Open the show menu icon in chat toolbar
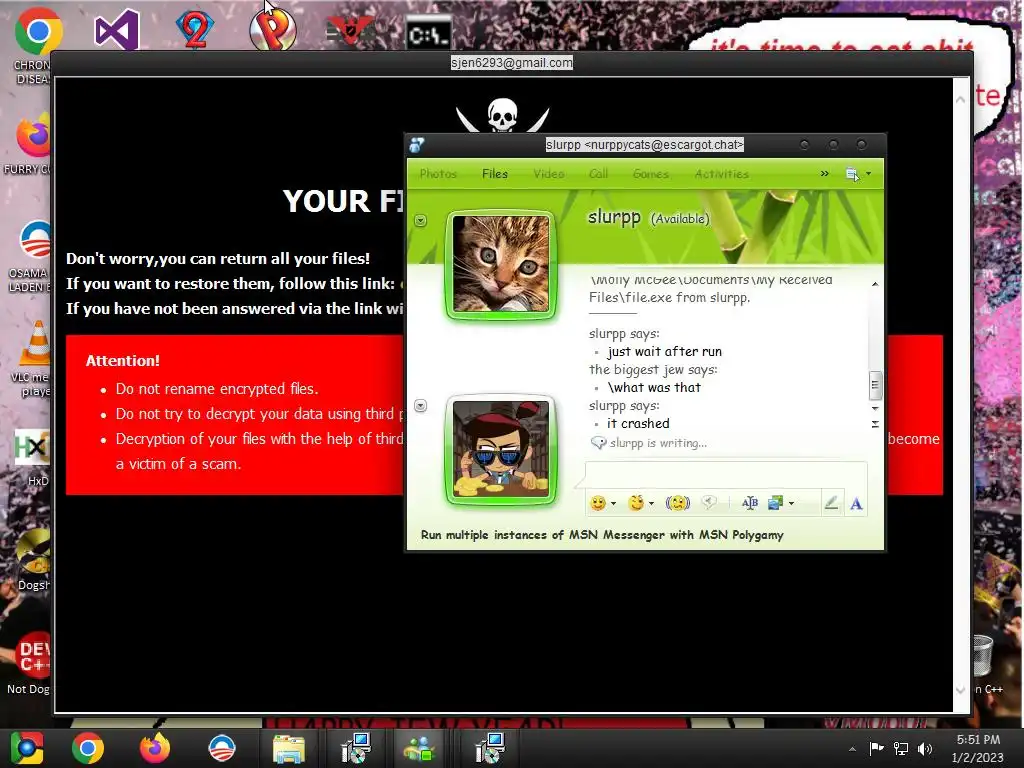This screenshot has height=768, width=1024. (x=852, y=174)
